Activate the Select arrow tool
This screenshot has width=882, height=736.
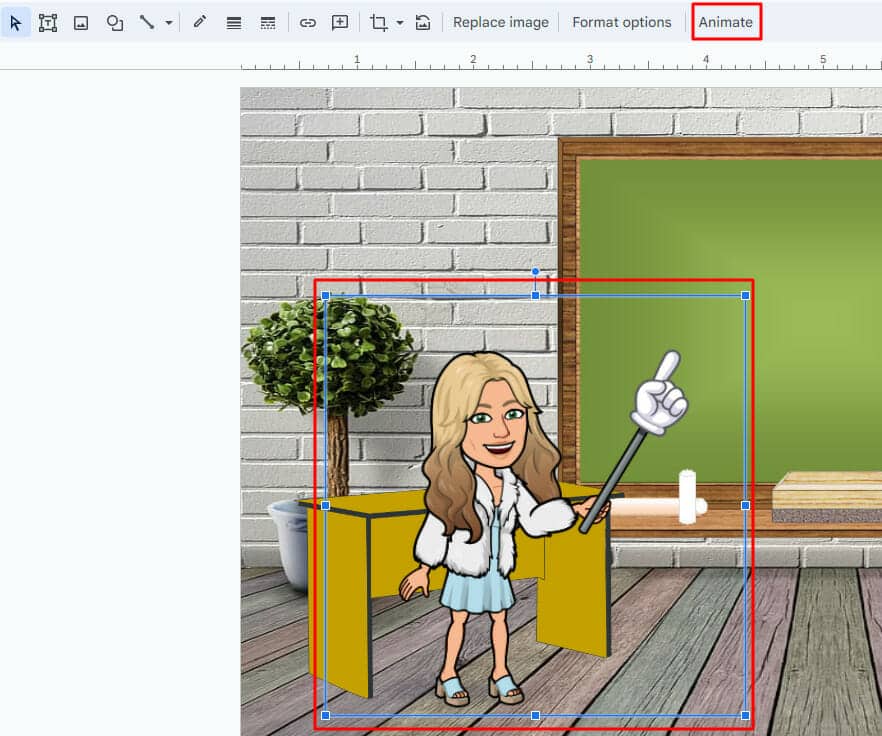point(15,21)
